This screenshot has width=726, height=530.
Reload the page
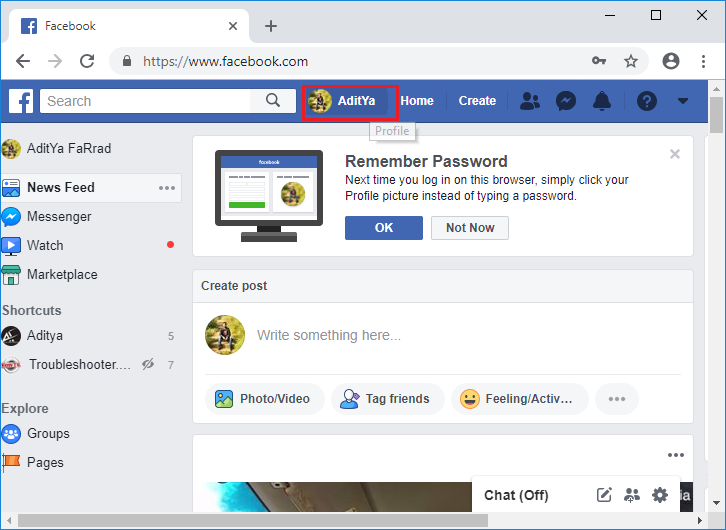(x=87, y=61)
